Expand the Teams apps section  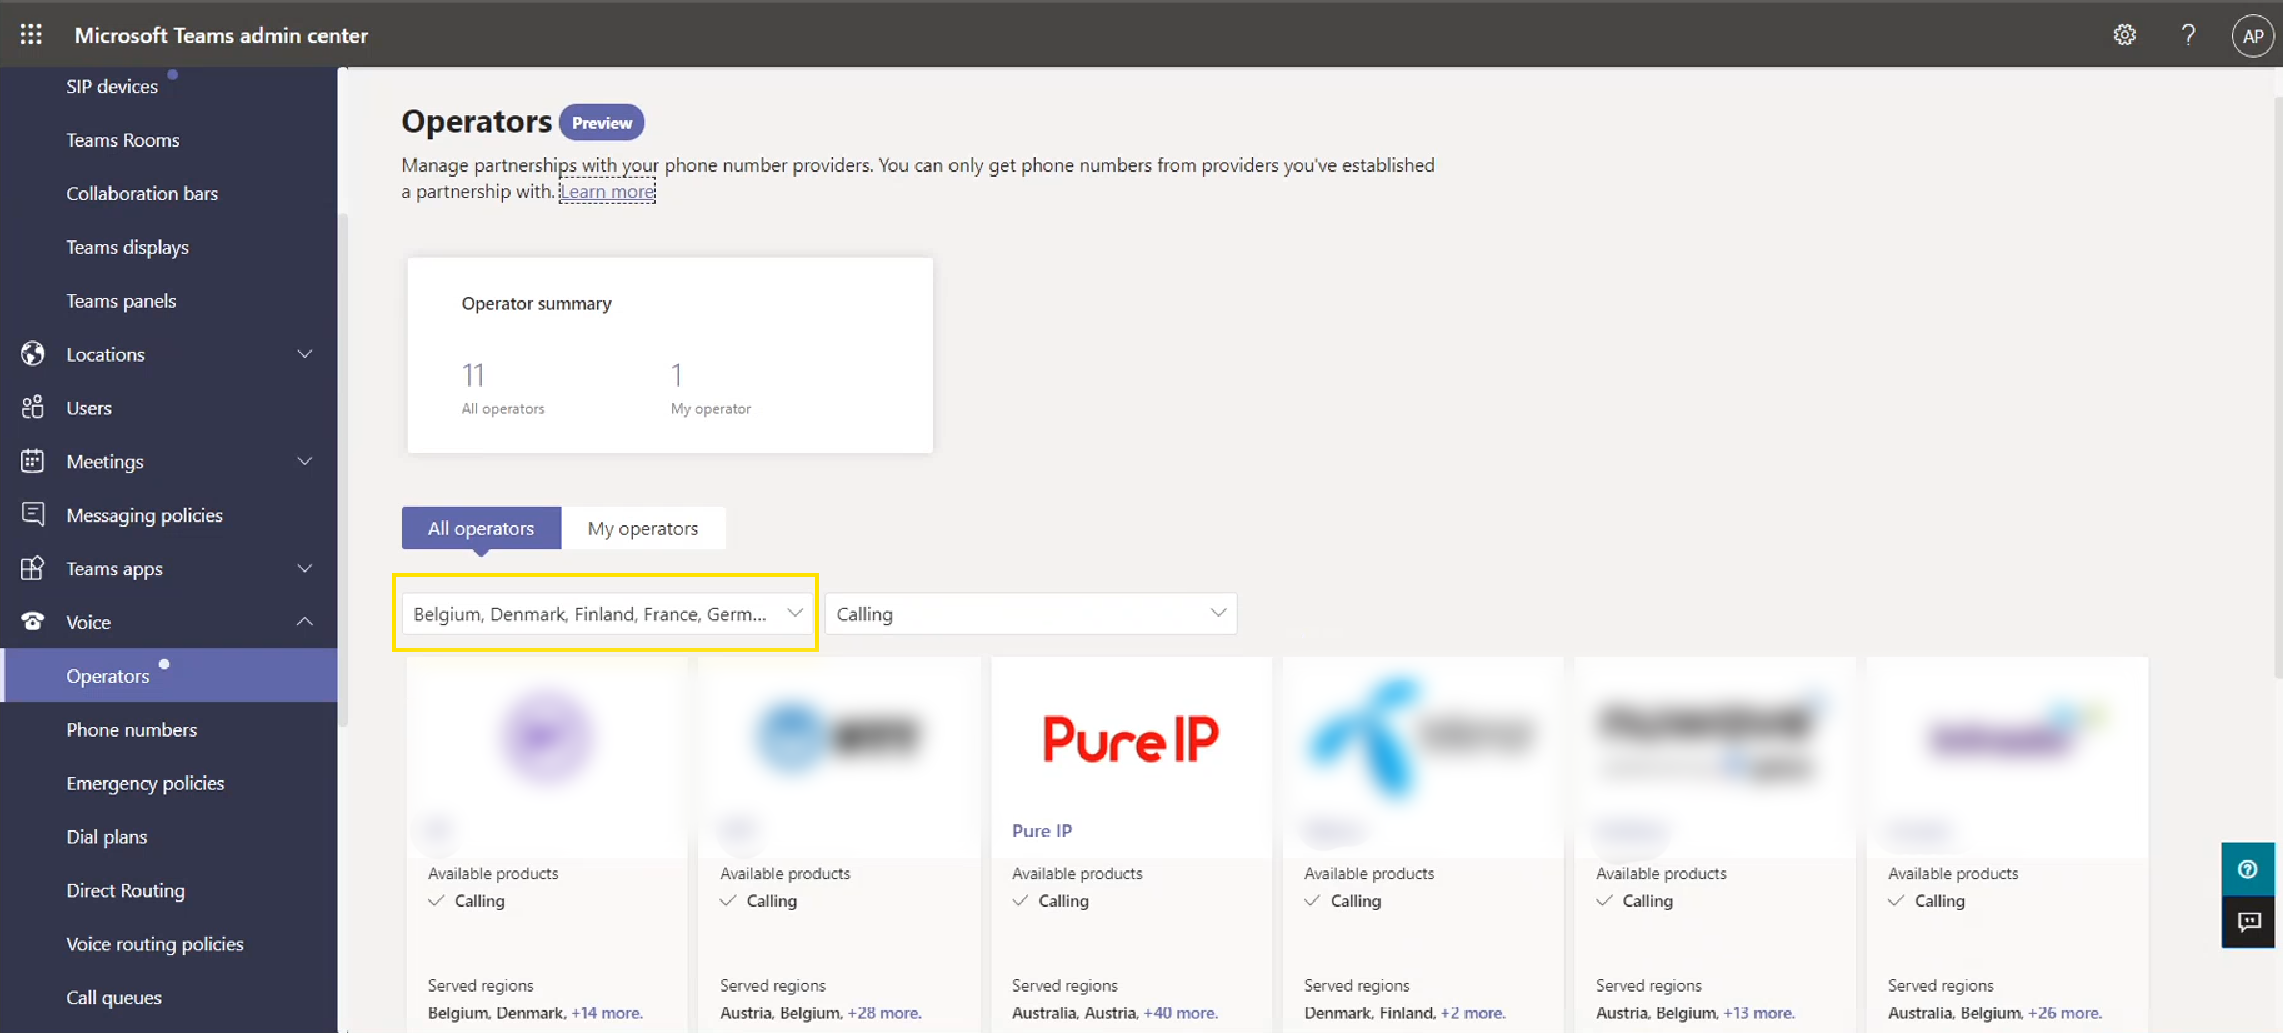305,568
